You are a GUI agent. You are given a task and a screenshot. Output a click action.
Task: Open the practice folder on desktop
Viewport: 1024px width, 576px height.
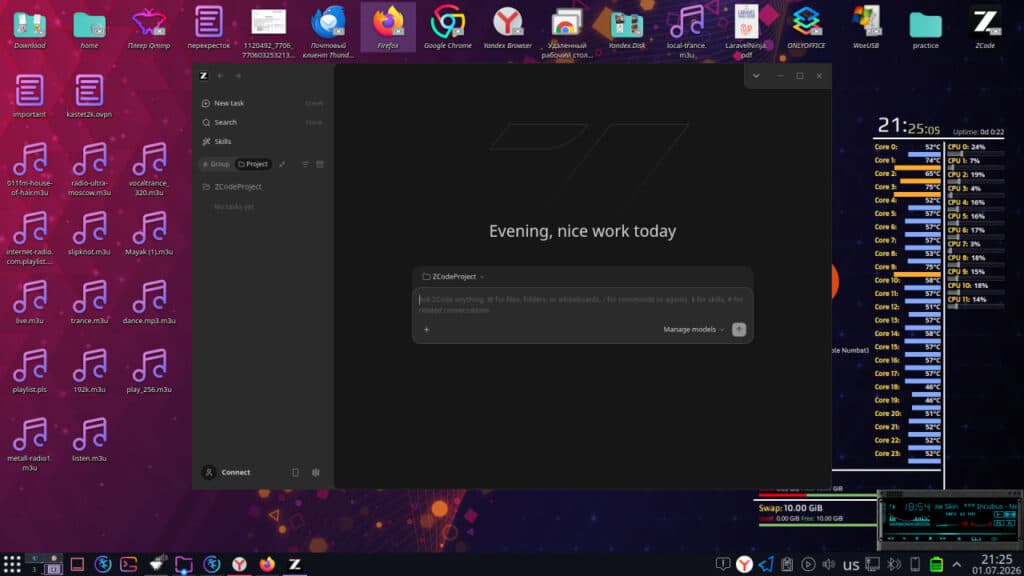point(925,27)
